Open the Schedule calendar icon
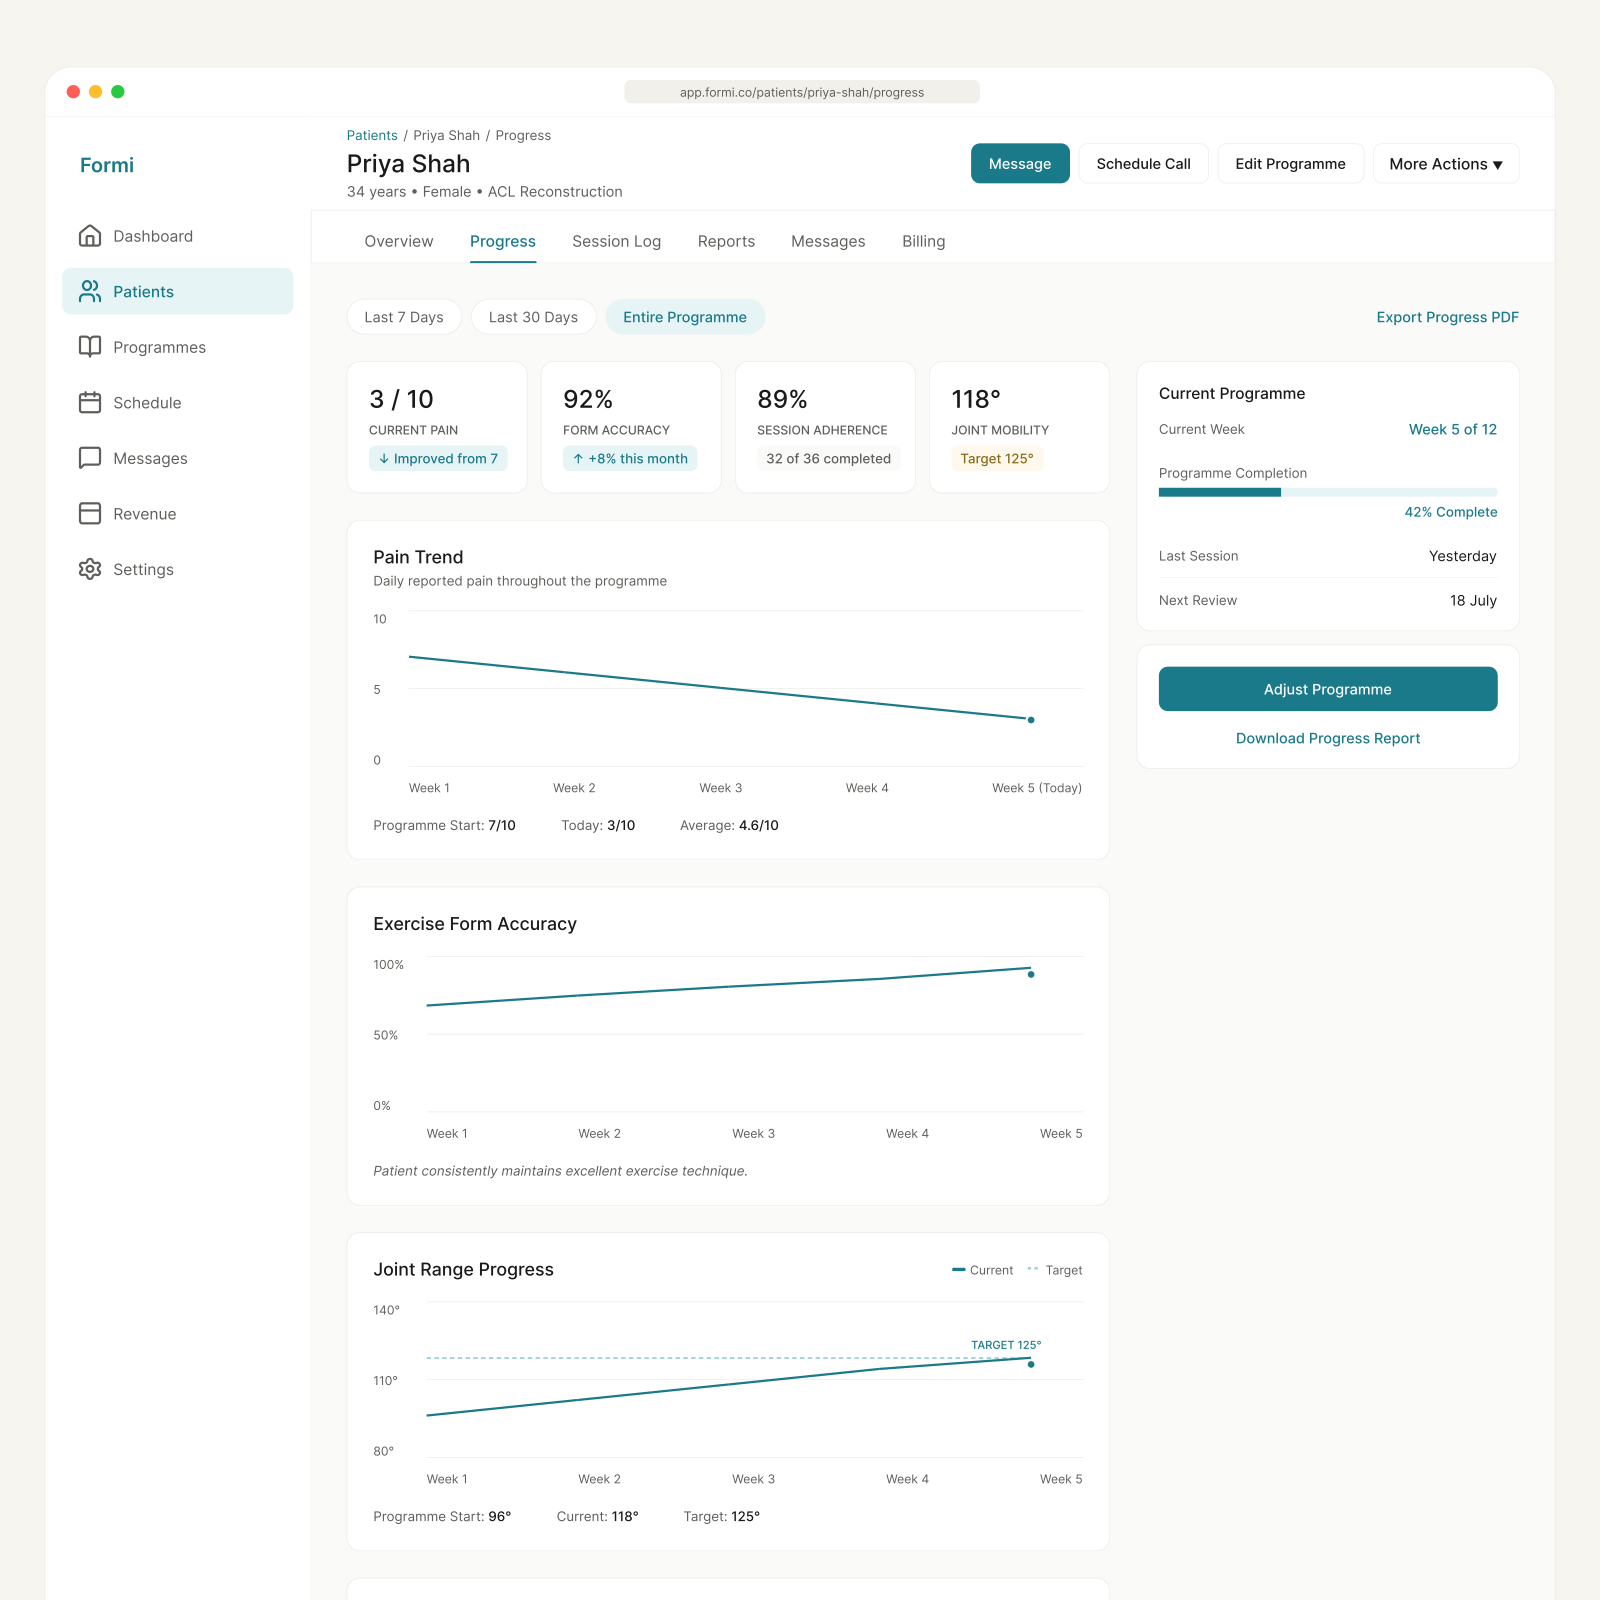Image resolution: width=1600 pixels, height=1600 pixels. coord(90,402)
